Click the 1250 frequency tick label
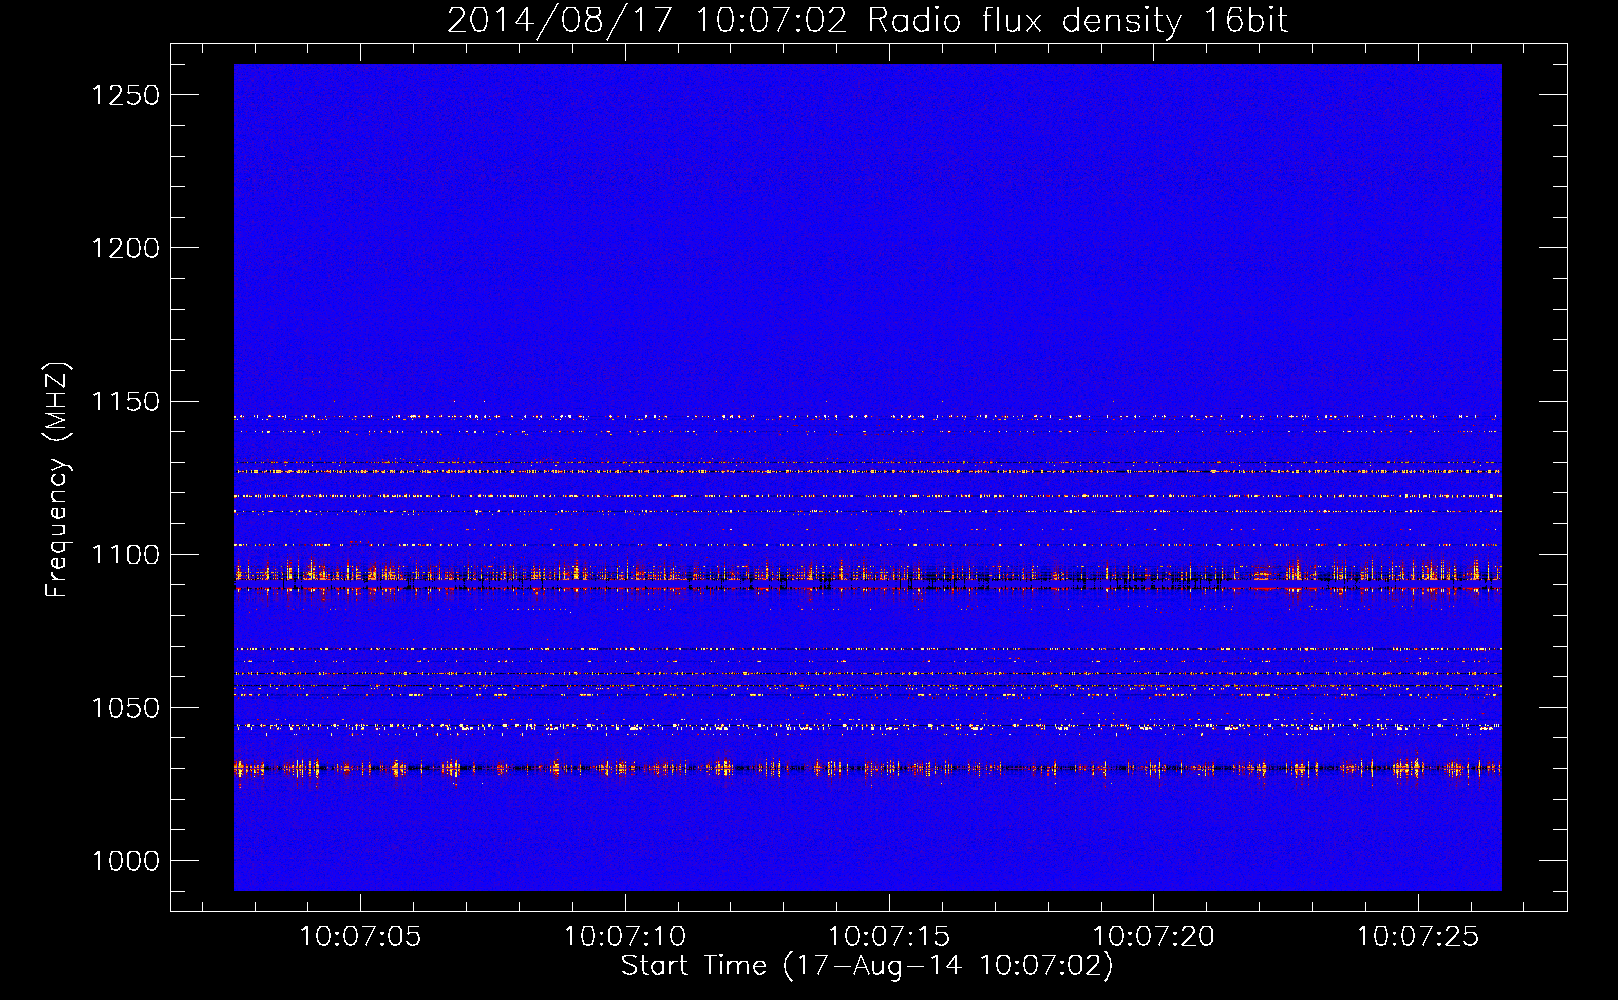 [126, 95]
